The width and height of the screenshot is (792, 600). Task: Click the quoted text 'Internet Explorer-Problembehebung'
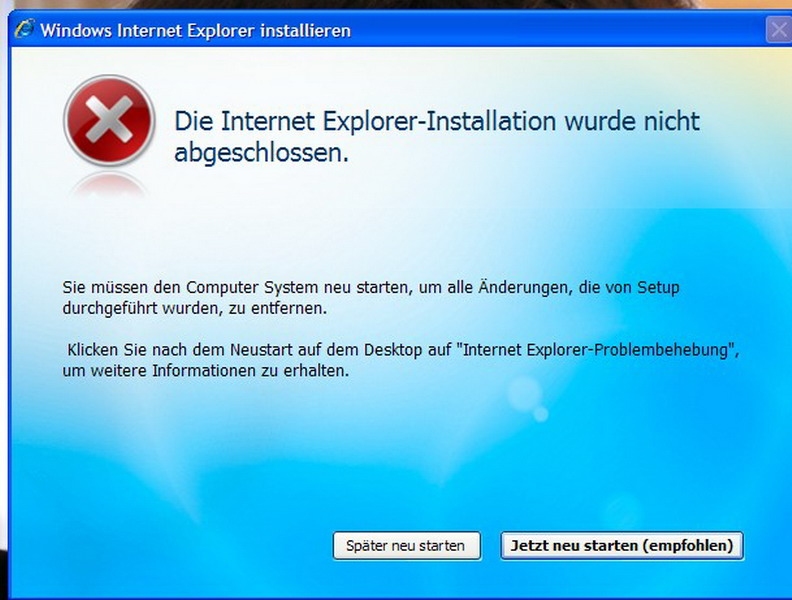click(x=599, y=349)
